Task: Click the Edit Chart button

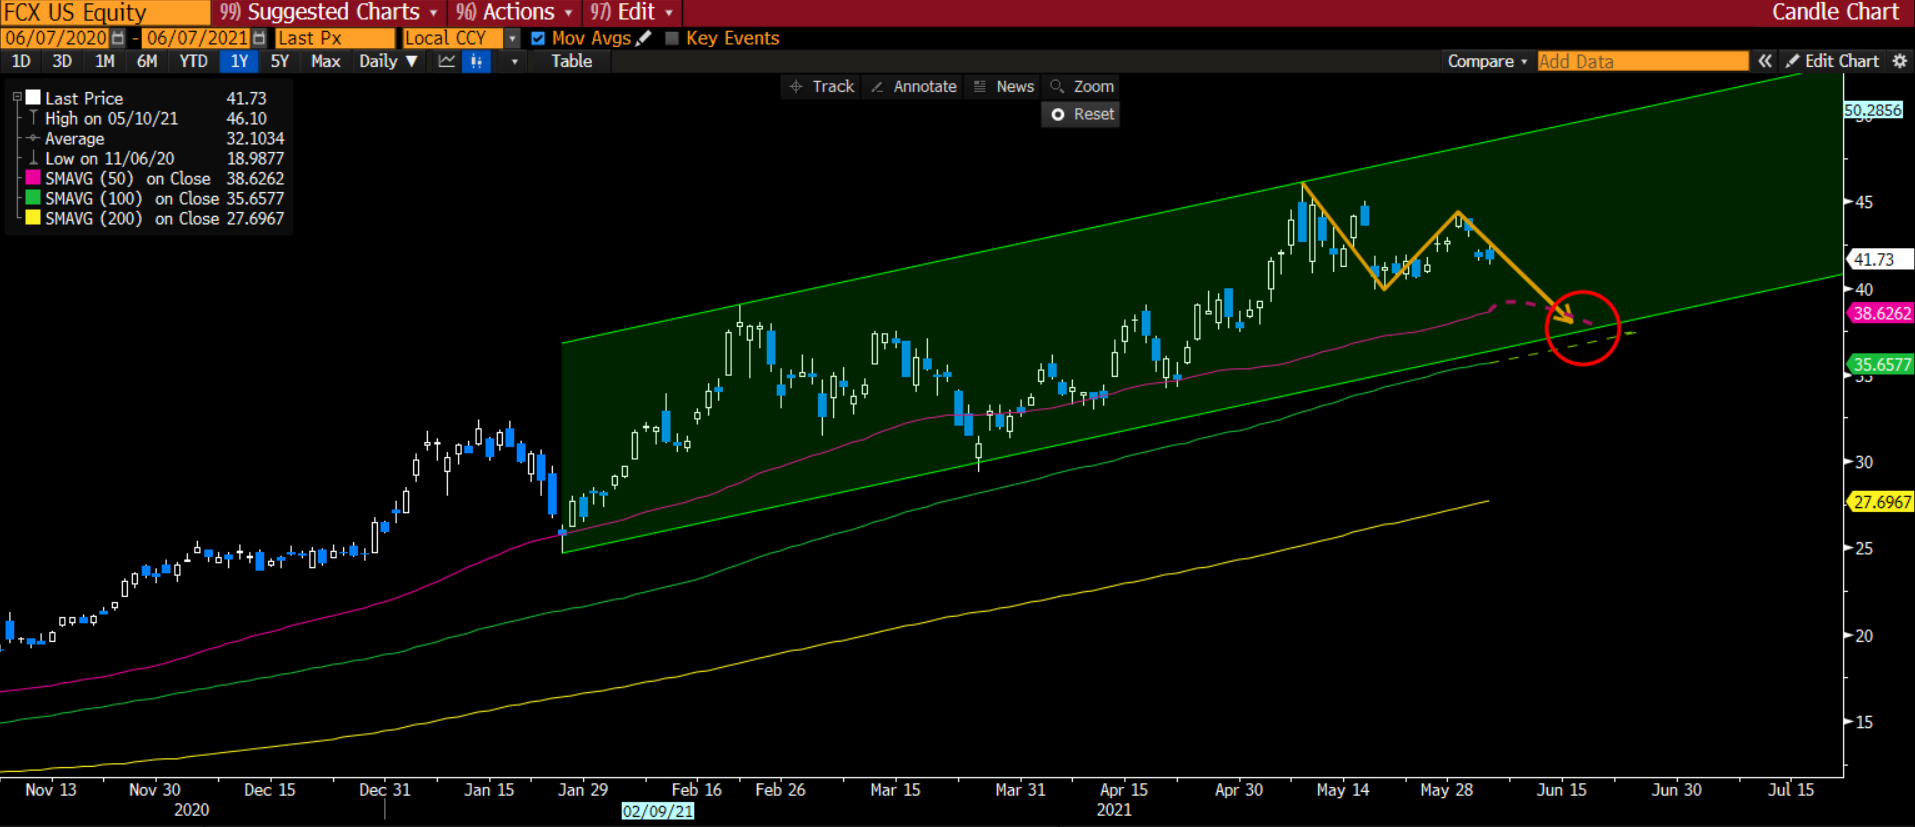Action: click(x=1832, y=61)
